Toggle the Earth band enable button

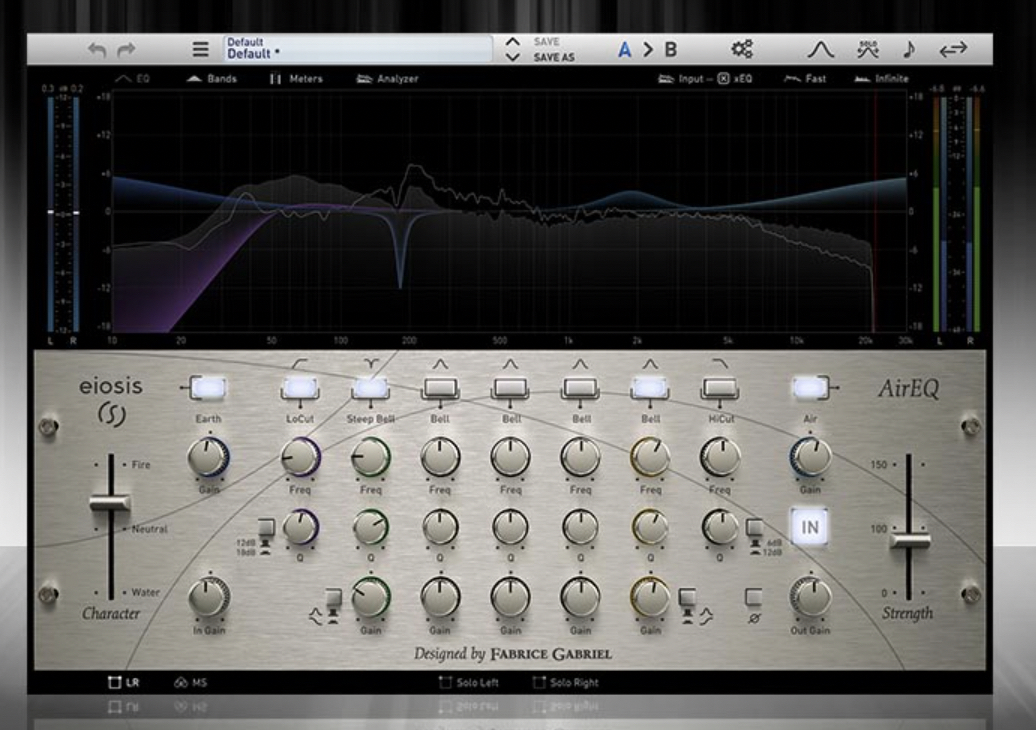pyautogui.click(x=207, y=388)
